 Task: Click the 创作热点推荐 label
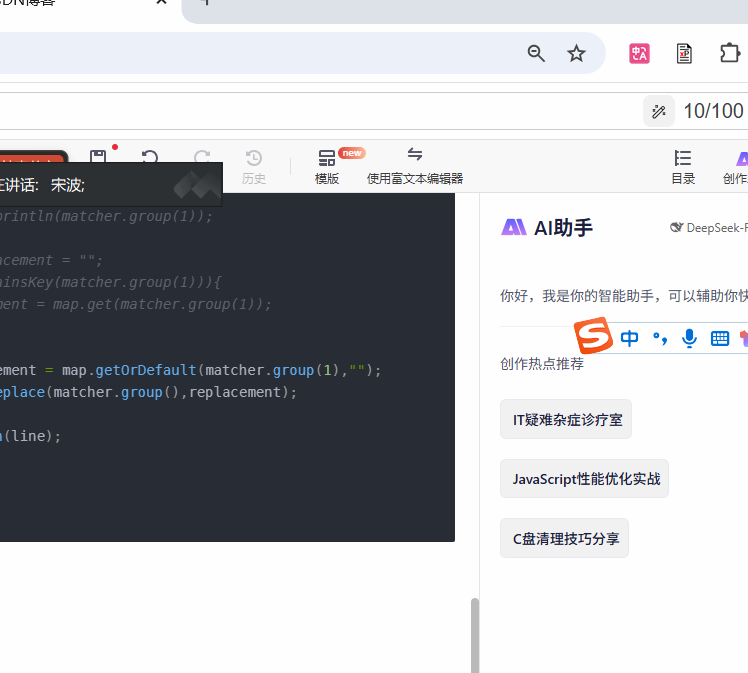click(x=542, y=364)
